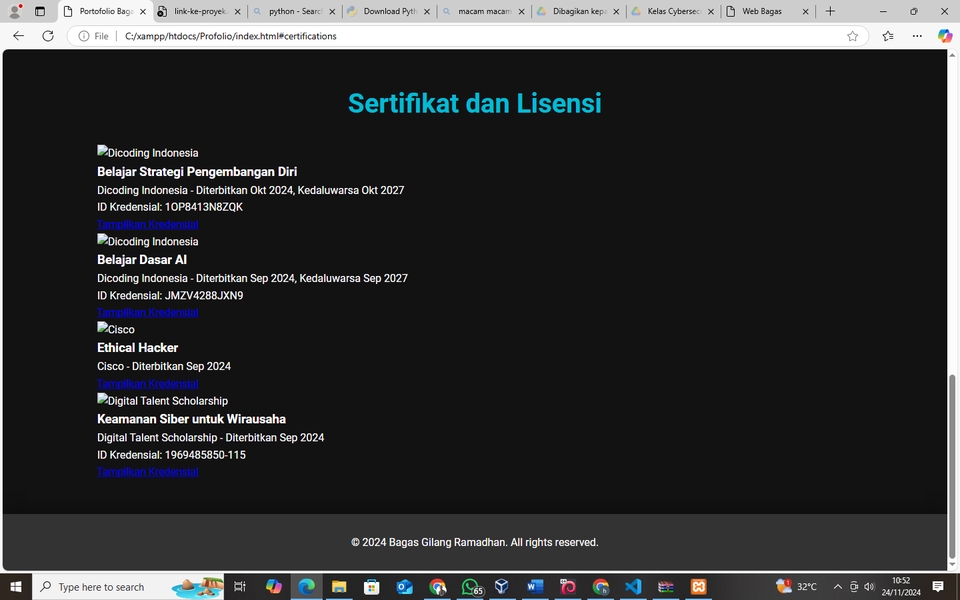Open VirtualBox from the taskbar
Screen dimensions: 960x600
pyautogui.click(x=502, y=587)
